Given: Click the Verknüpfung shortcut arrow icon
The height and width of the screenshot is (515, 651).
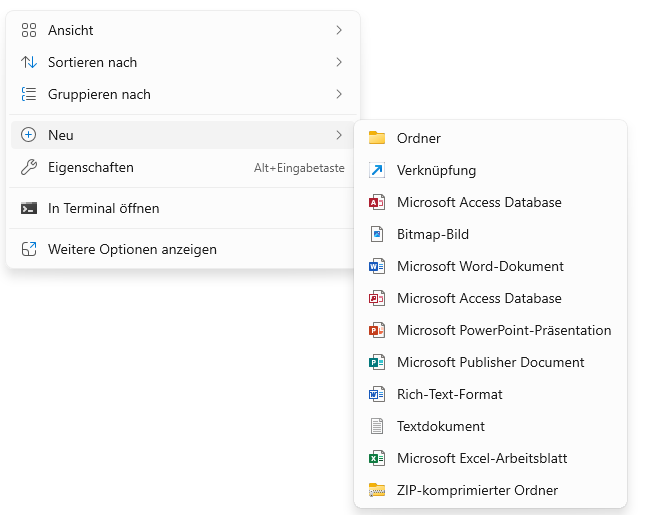Looking at the screenshot, I should pos(377,170).
